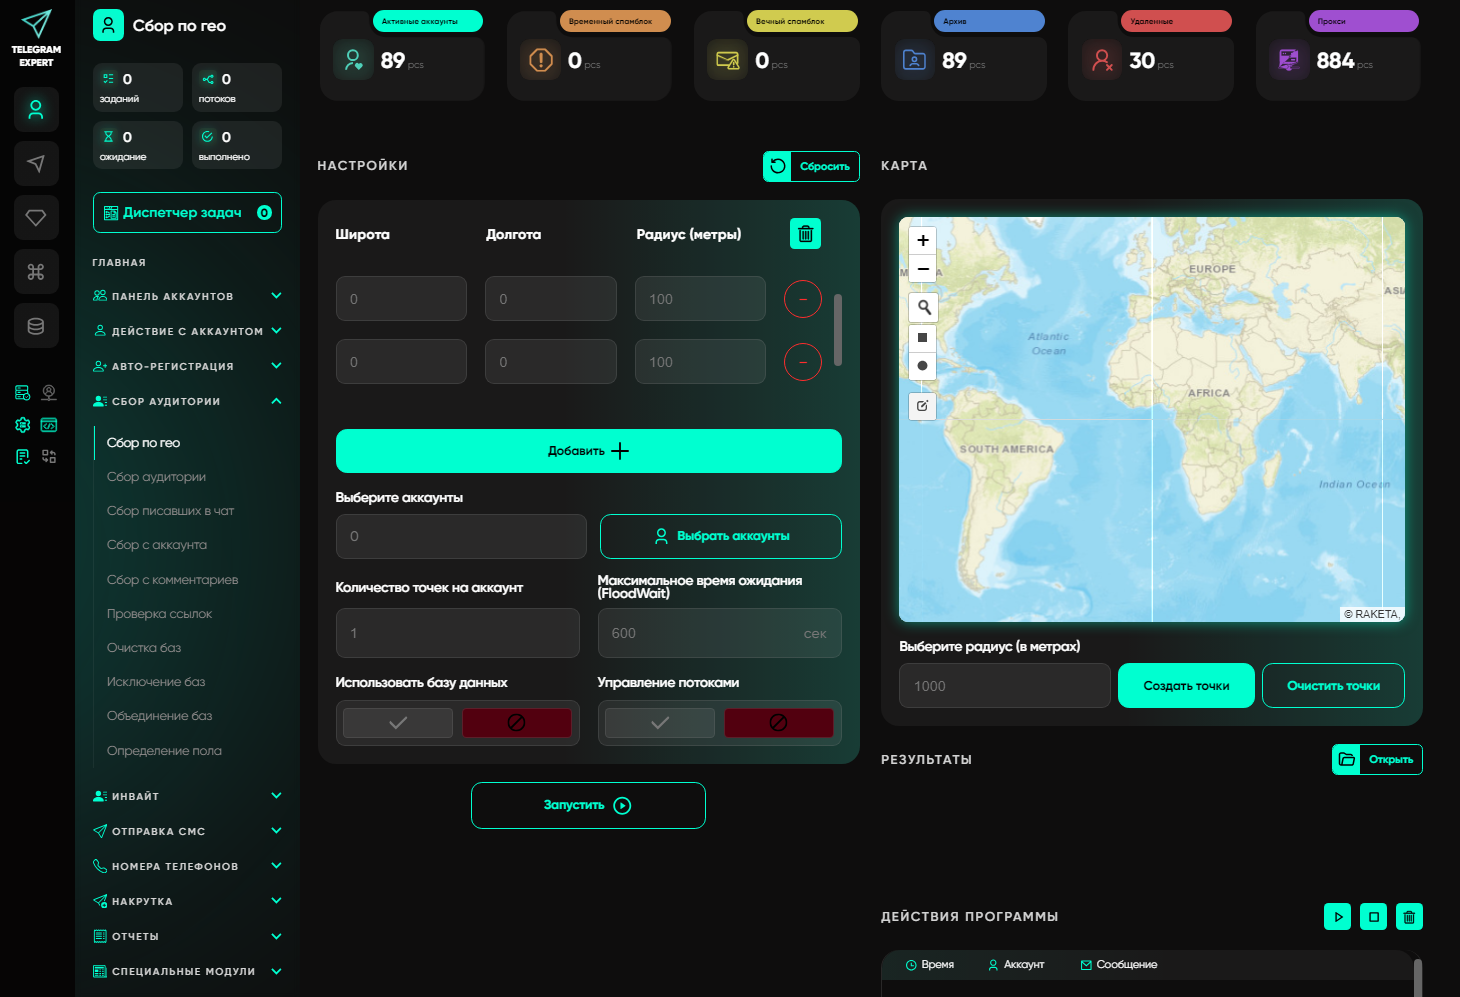Open the user accounts icon in the left rail
This screenshot has height=997, width=1460.
(36, 110)
